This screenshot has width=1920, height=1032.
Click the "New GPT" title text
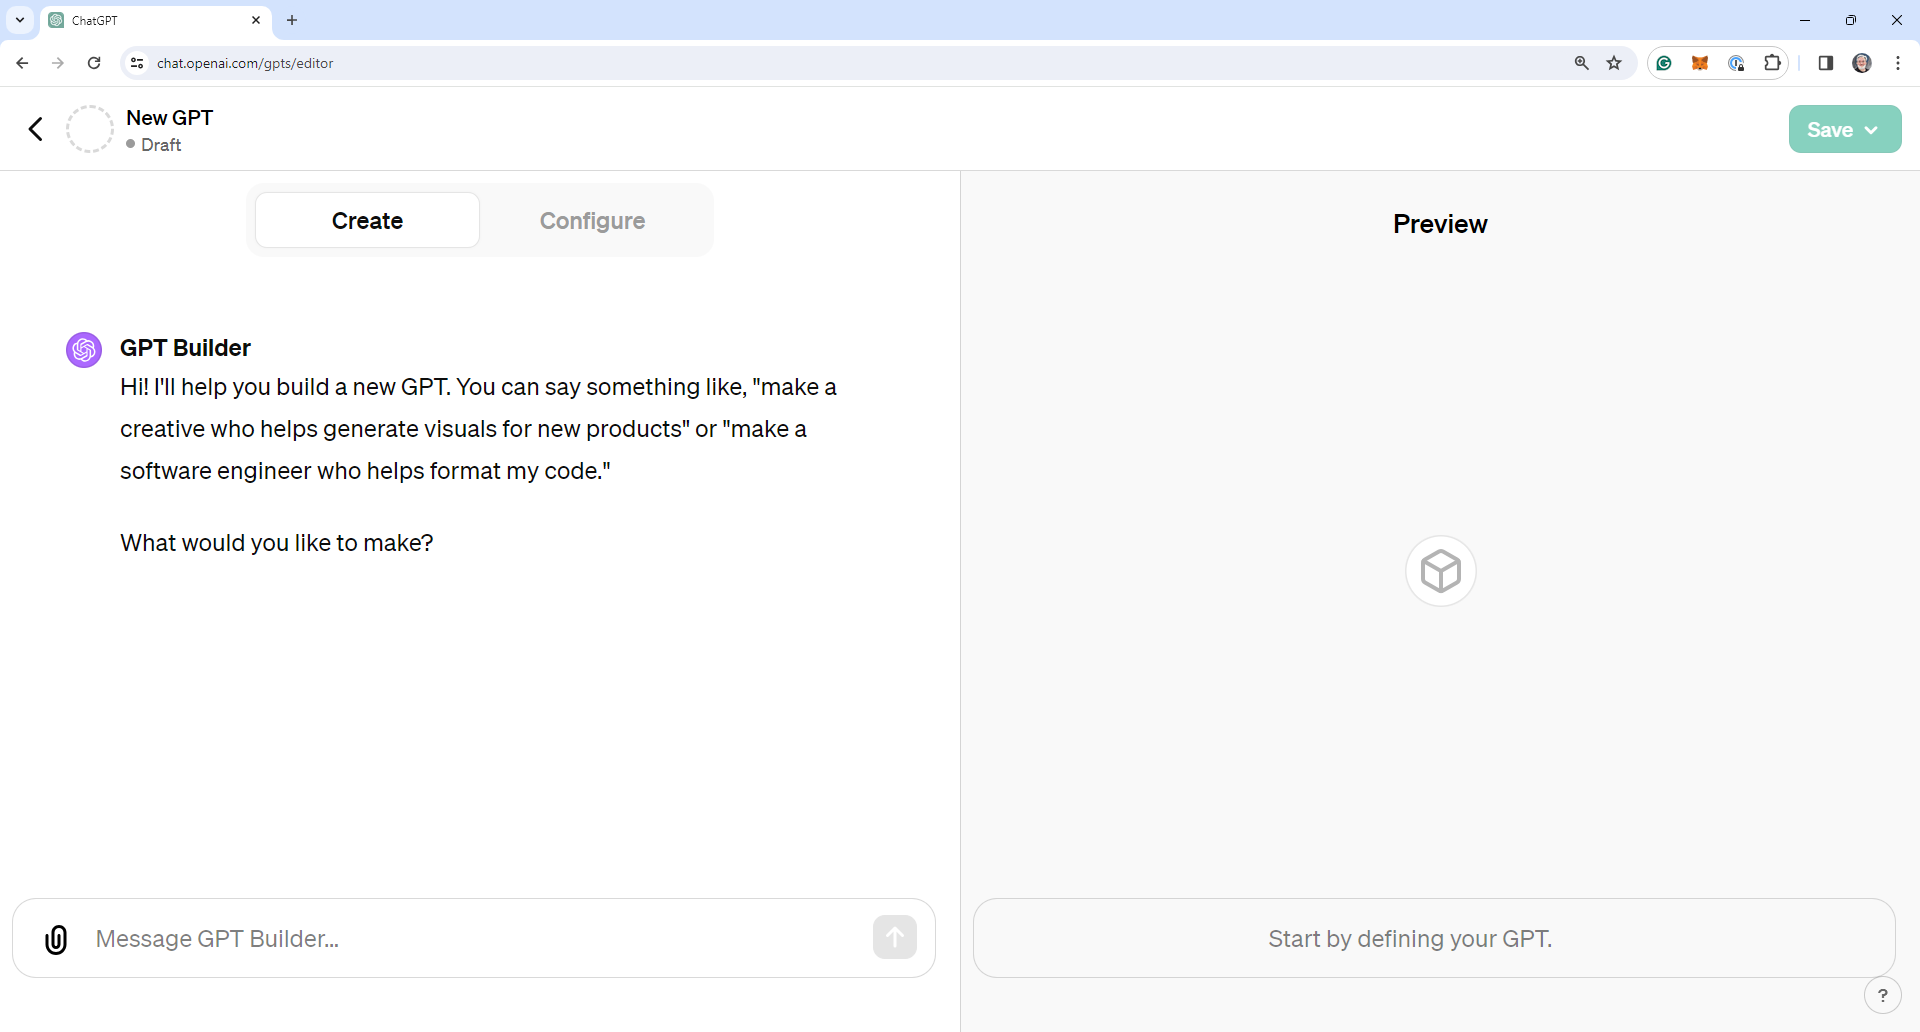pos(170,118)
